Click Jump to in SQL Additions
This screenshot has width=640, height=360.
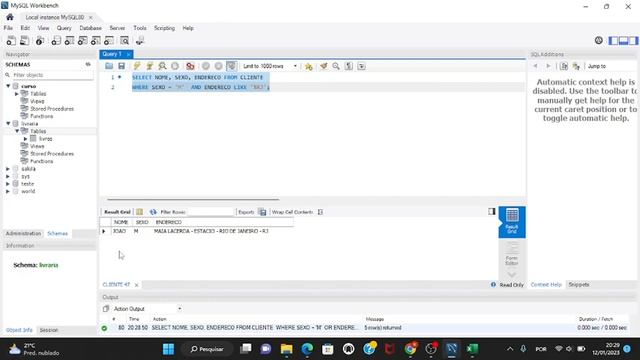click(597, 66)
